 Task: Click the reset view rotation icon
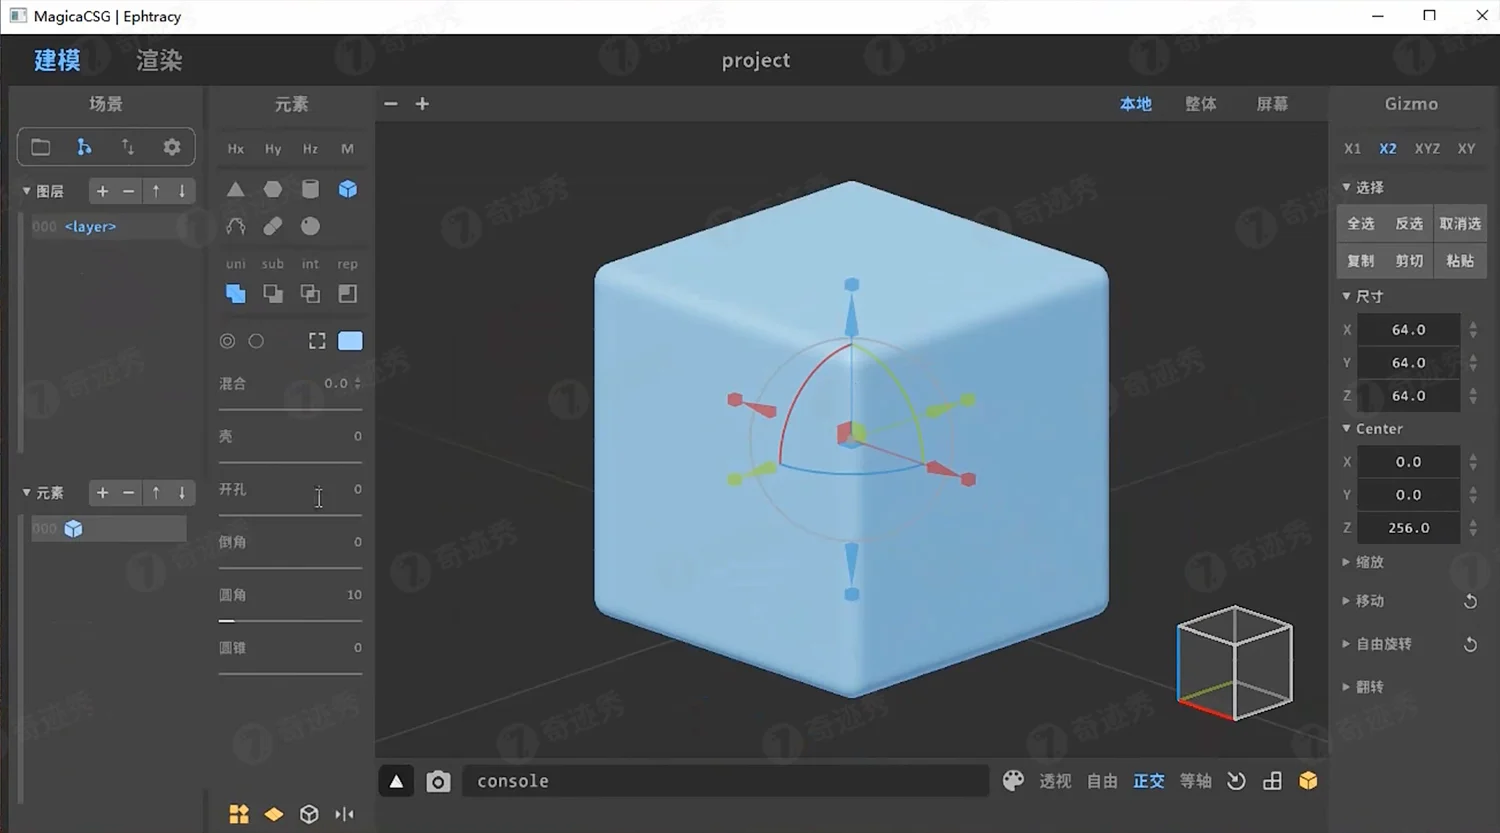pos(1236,780)
